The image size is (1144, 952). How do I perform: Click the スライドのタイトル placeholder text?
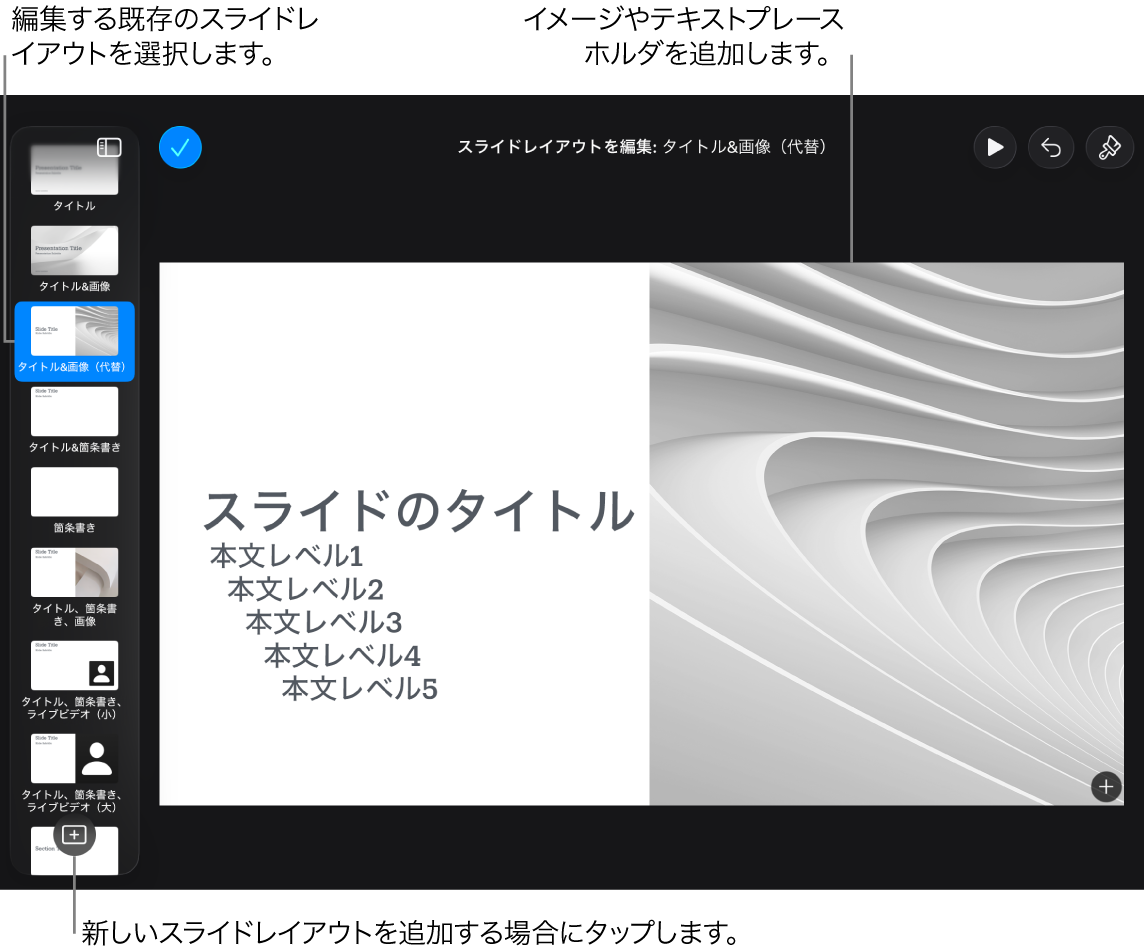[x=419, y=512]
